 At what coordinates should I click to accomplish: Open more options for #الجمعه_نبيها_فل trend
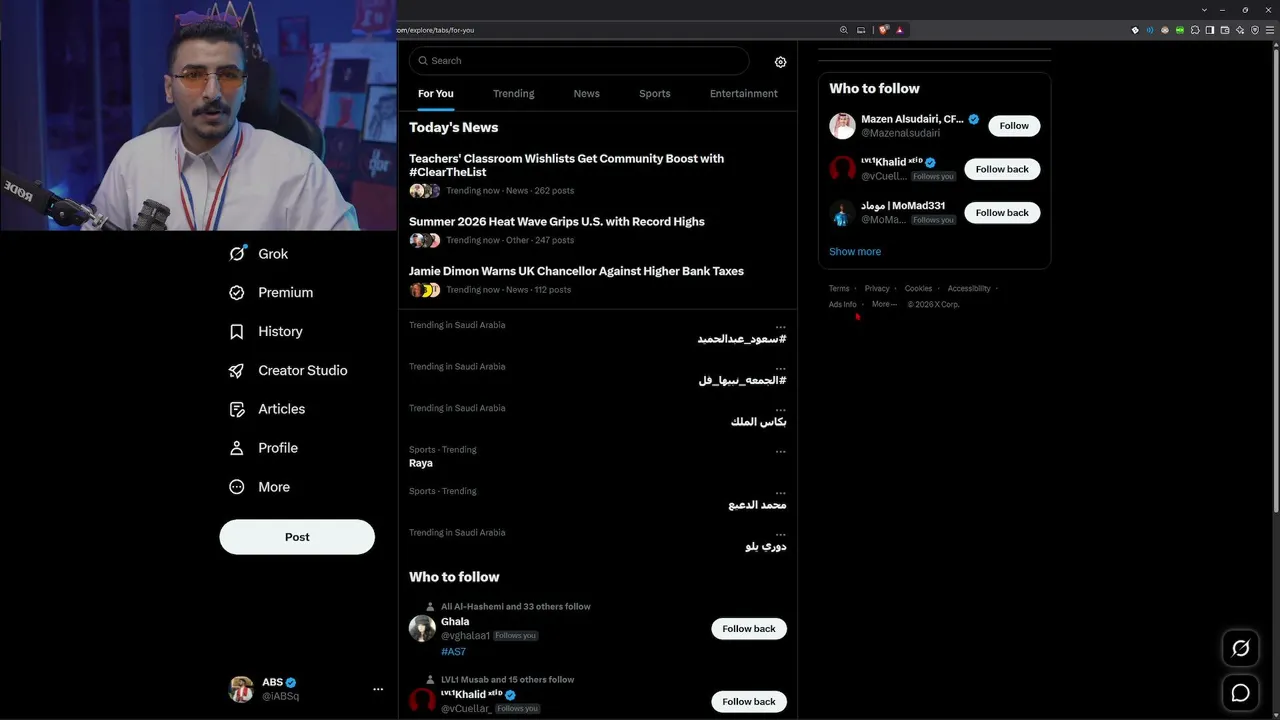pos(781,368)
